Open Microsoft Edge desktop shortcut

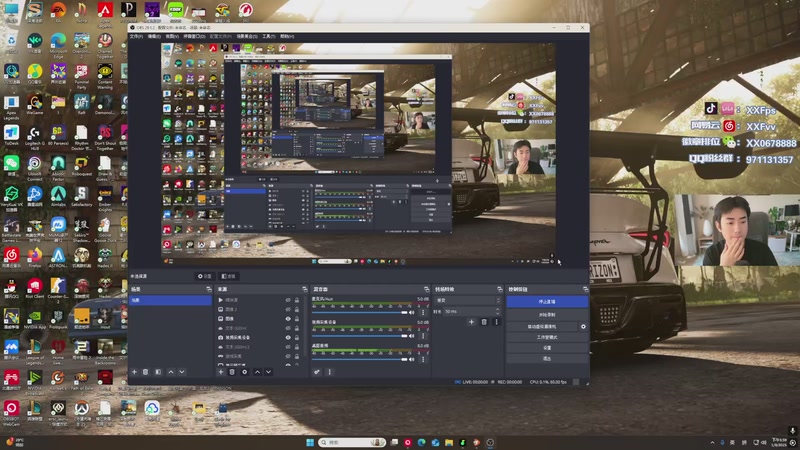pyautogui.click(x=58, y=43)
